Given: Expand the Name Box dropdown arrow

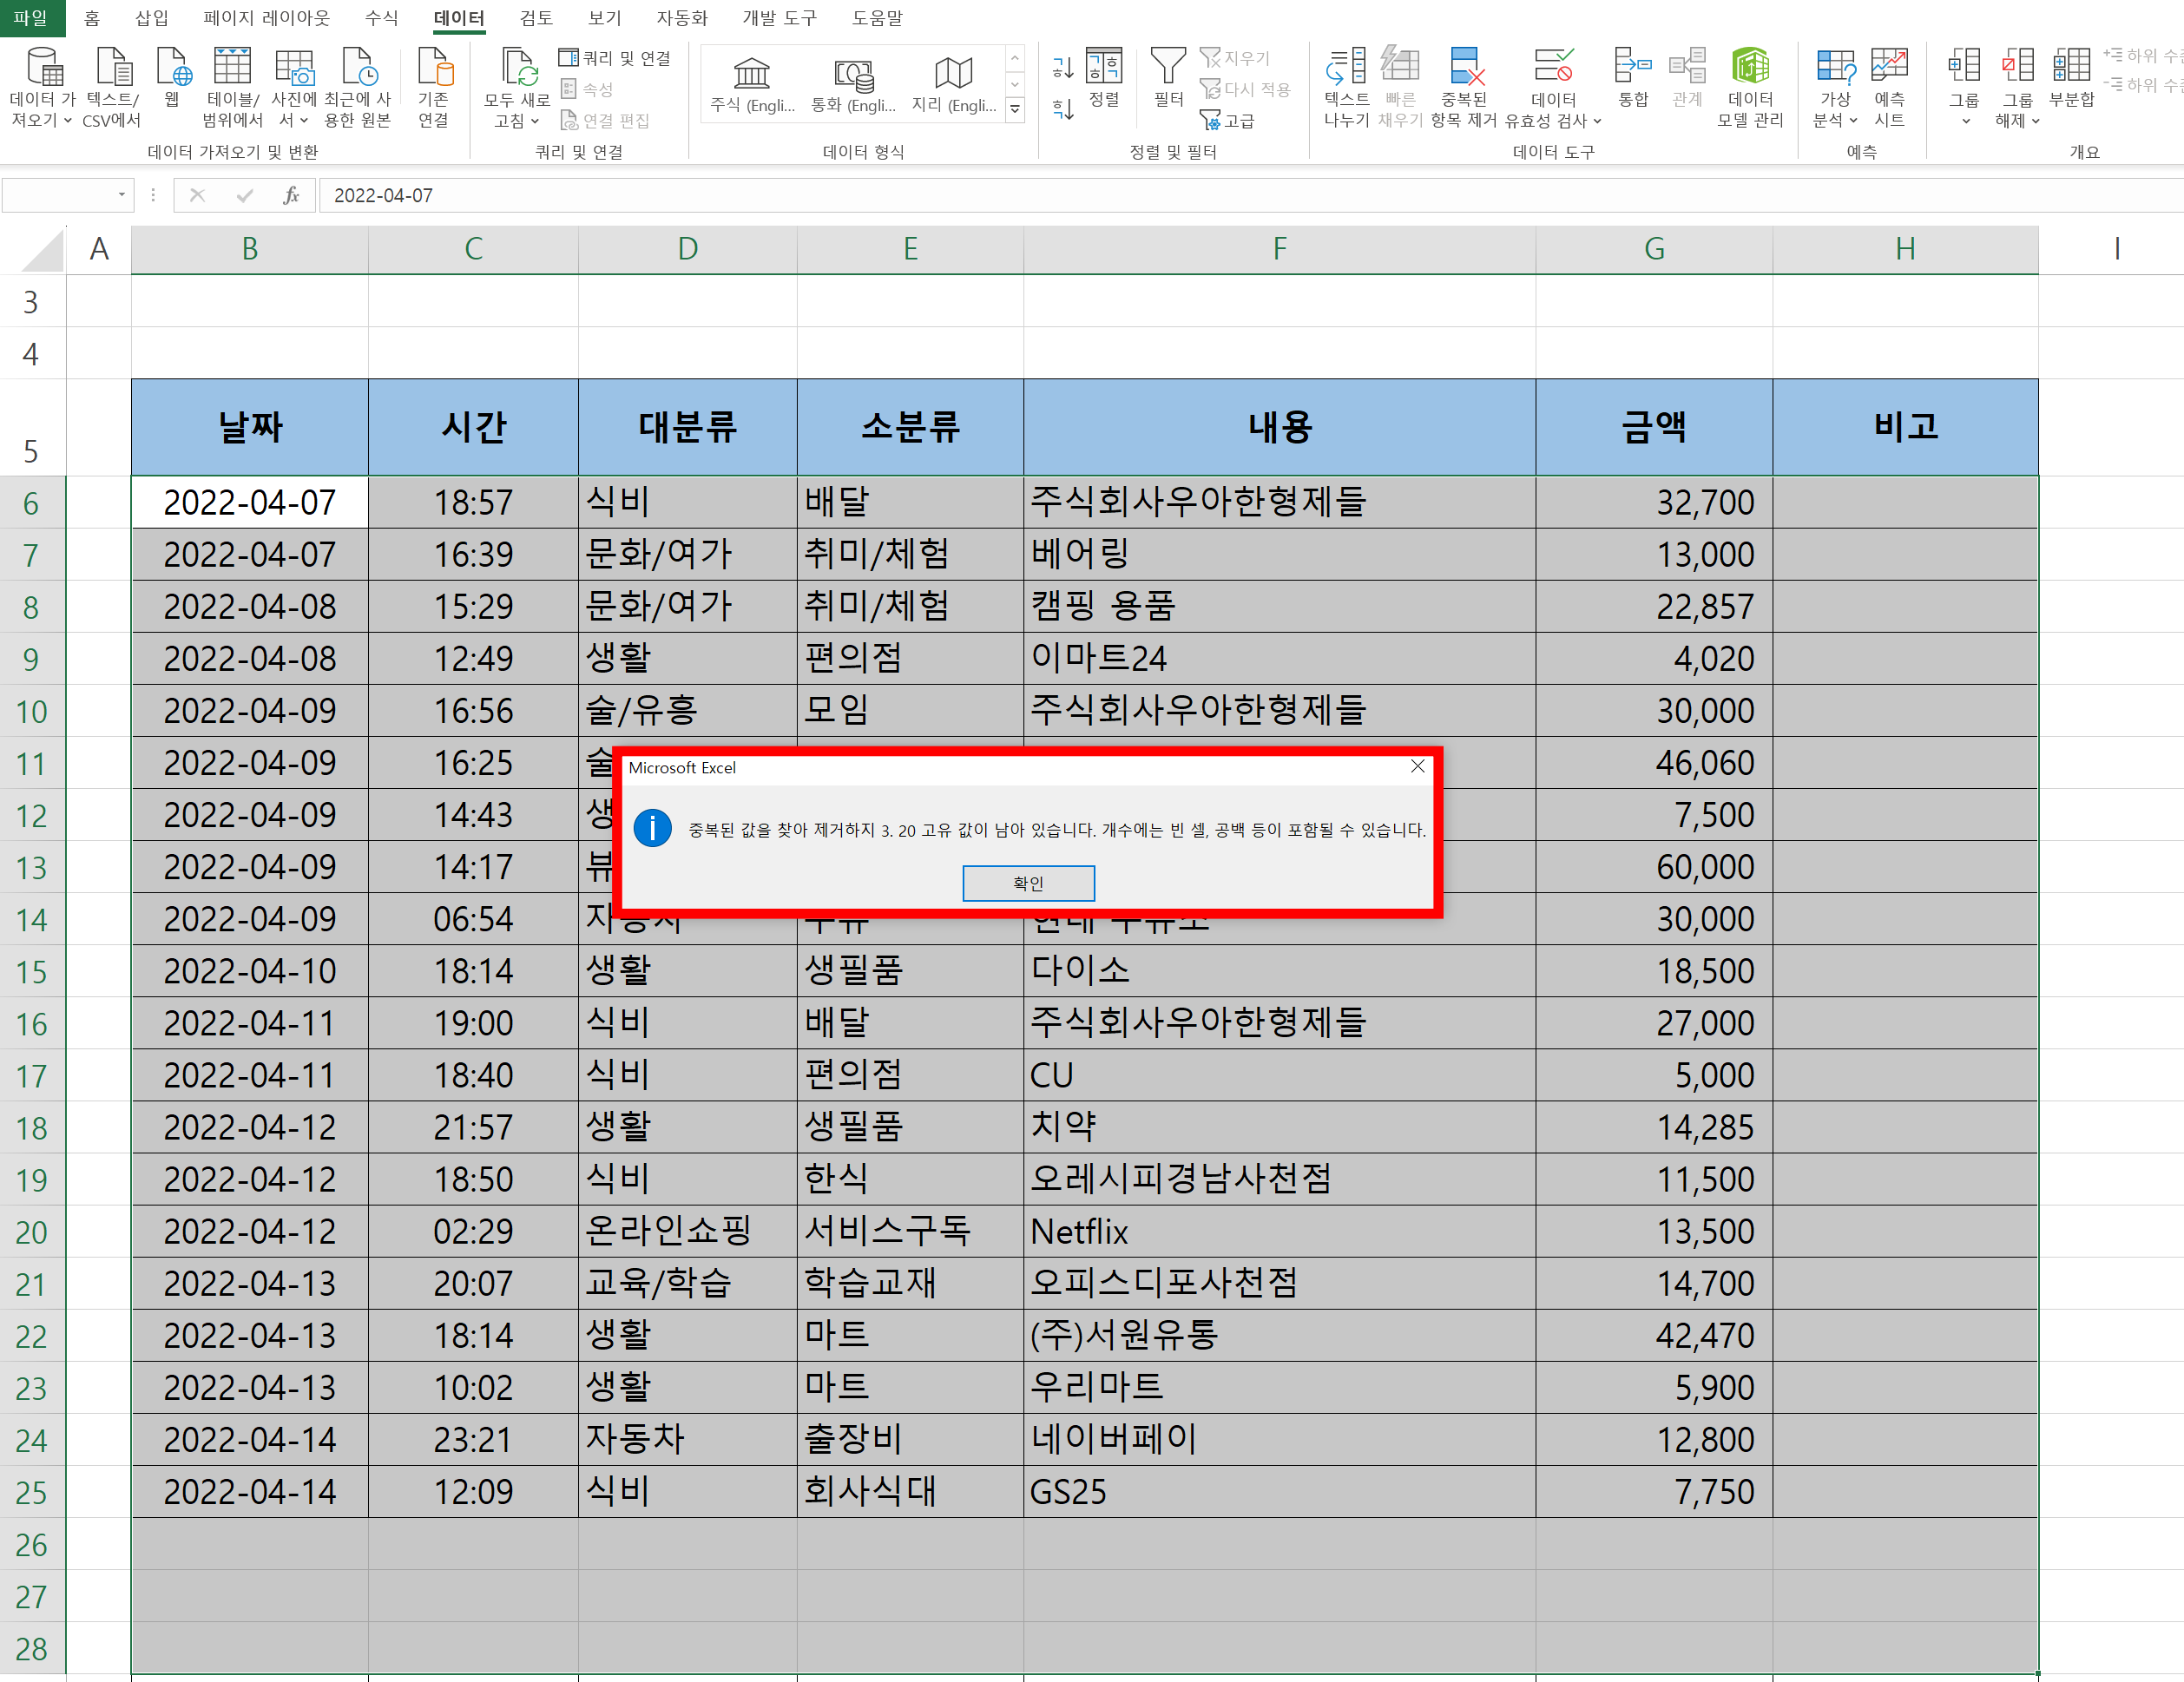Looking at the screenshot, I should point(122,195).
